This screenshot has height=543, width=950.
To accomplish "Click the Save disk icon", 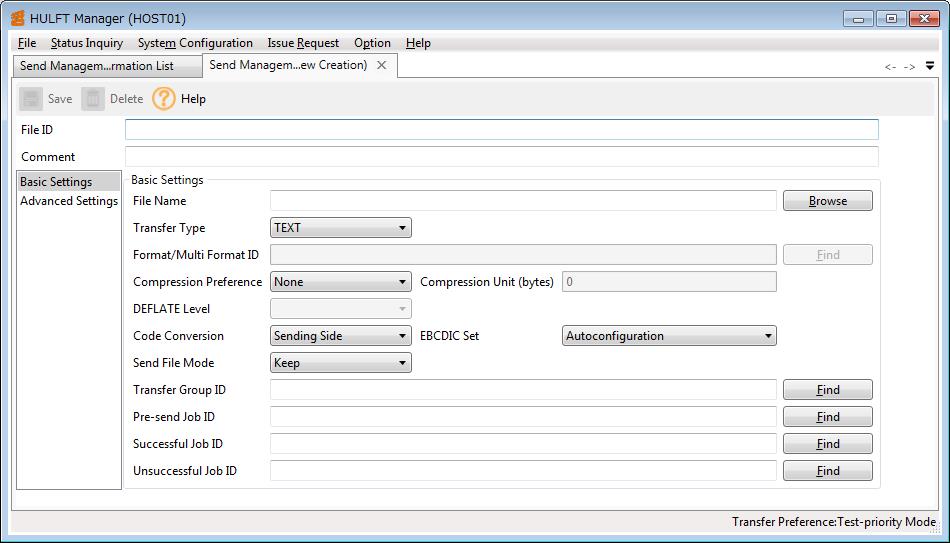I will point(31,99).
